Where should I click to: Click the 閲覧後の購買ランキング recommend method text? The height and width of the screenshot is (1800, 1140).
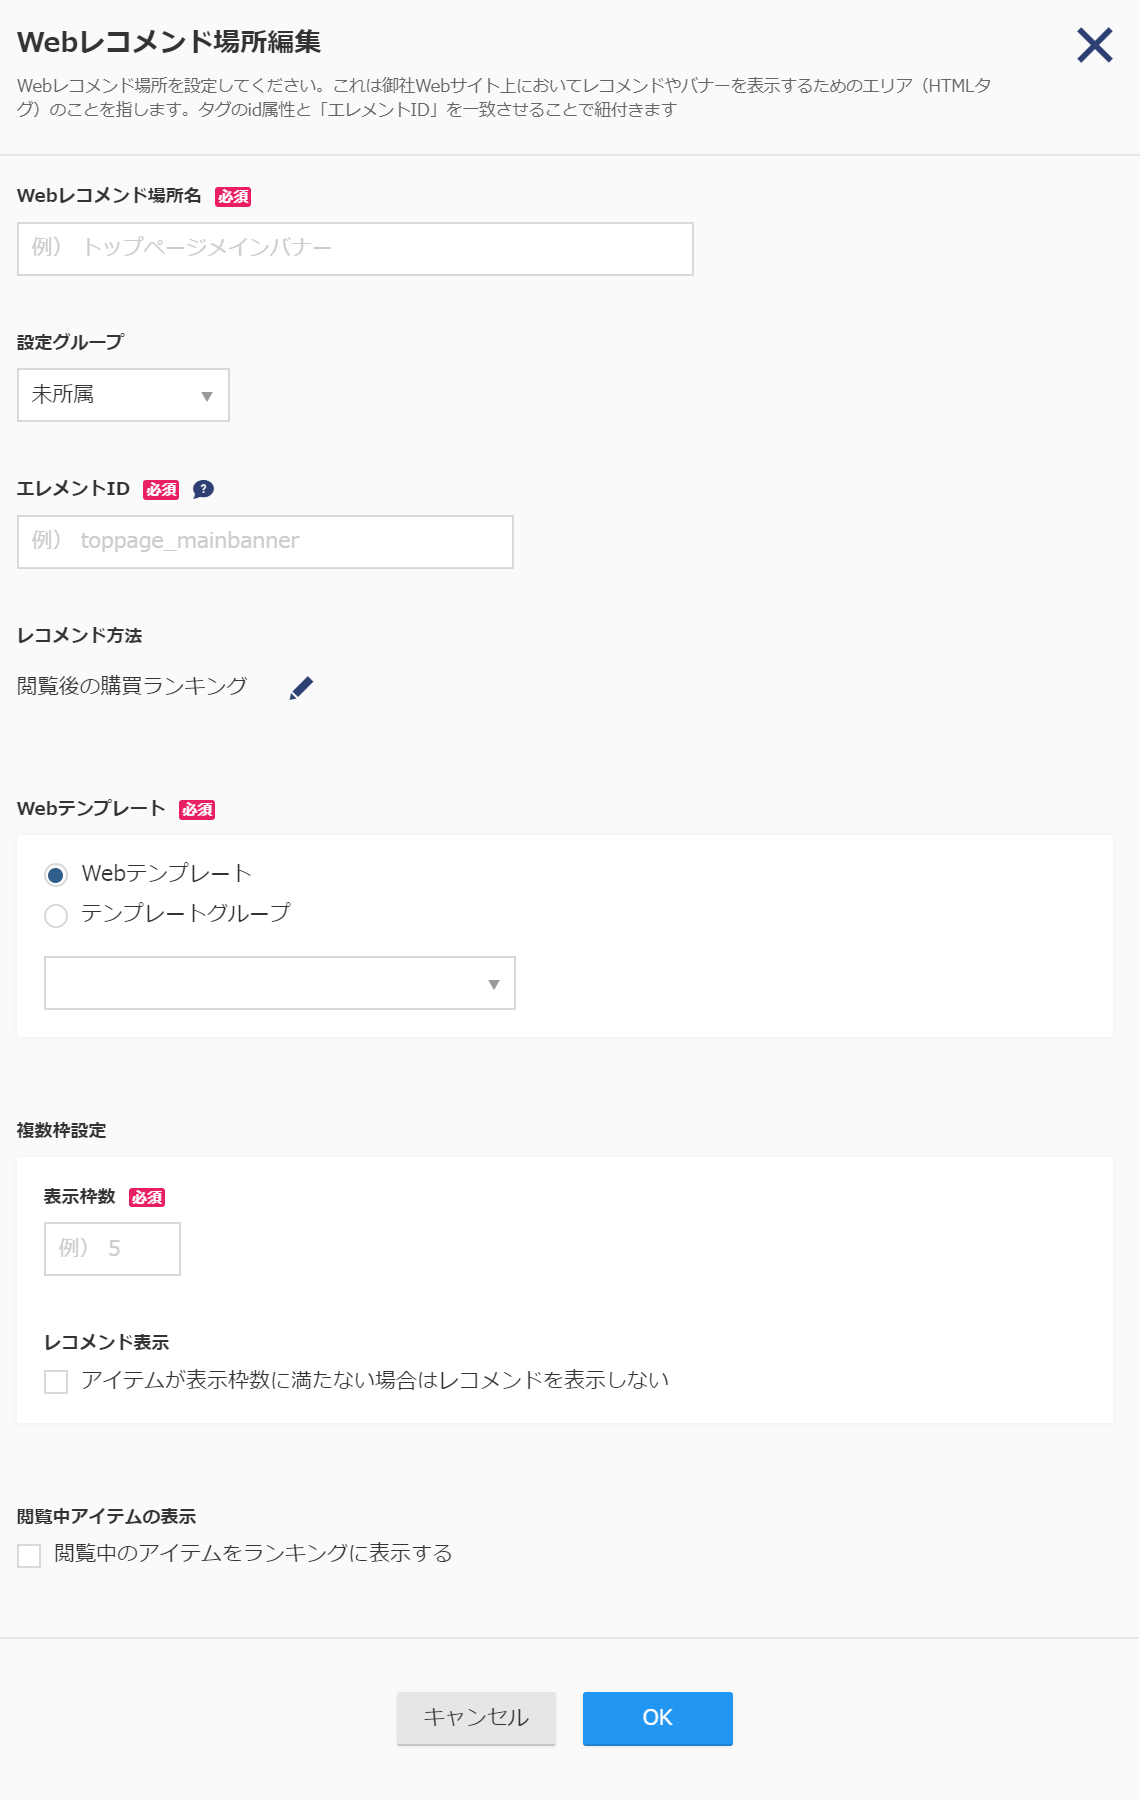tap(132, 686)
